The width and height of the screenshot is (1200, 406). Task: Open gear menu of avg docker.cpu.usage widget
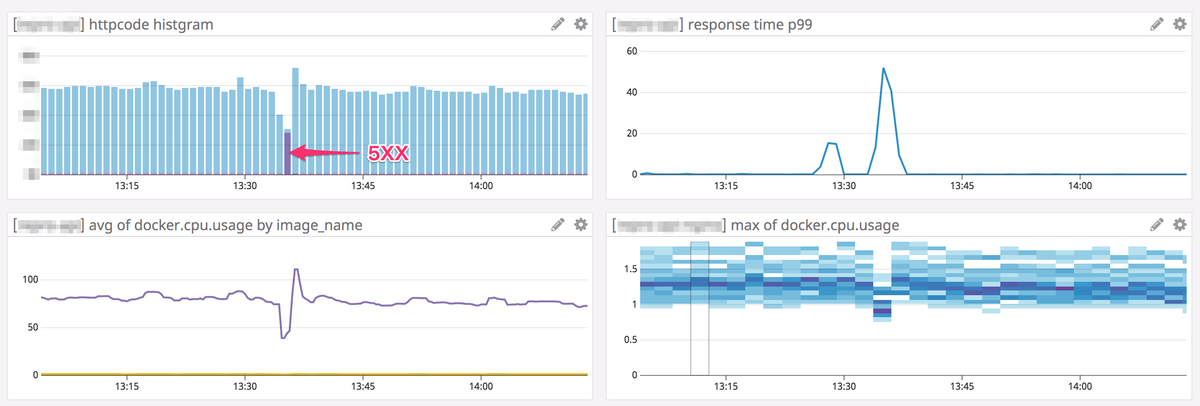tap(580, 225)
